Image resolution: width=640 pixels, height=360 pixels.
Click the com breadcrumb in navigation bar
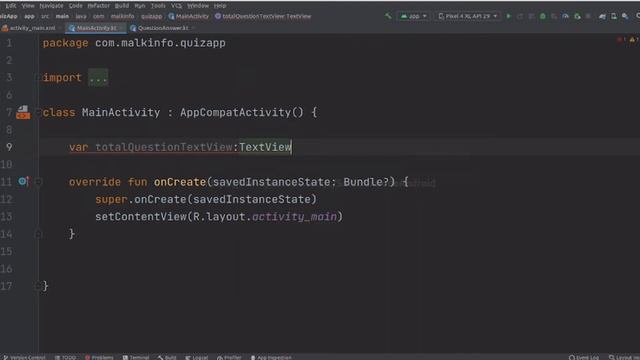tap(98, 16)
